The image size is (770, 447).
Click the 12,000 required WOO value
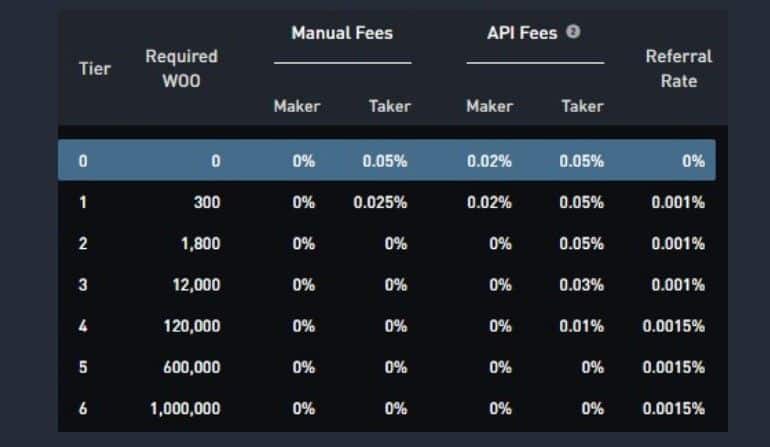(196, 285)
